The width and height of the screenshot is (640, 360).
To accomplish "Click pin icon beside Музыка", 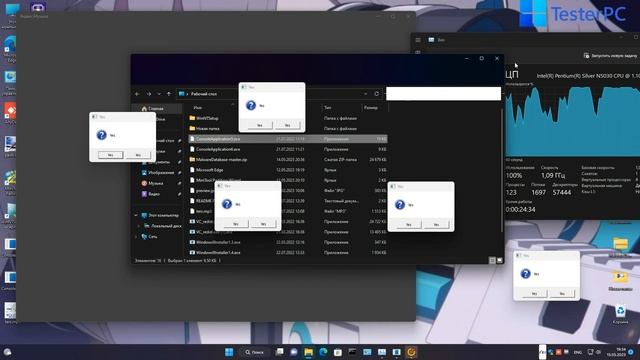I will click(179, 183).
